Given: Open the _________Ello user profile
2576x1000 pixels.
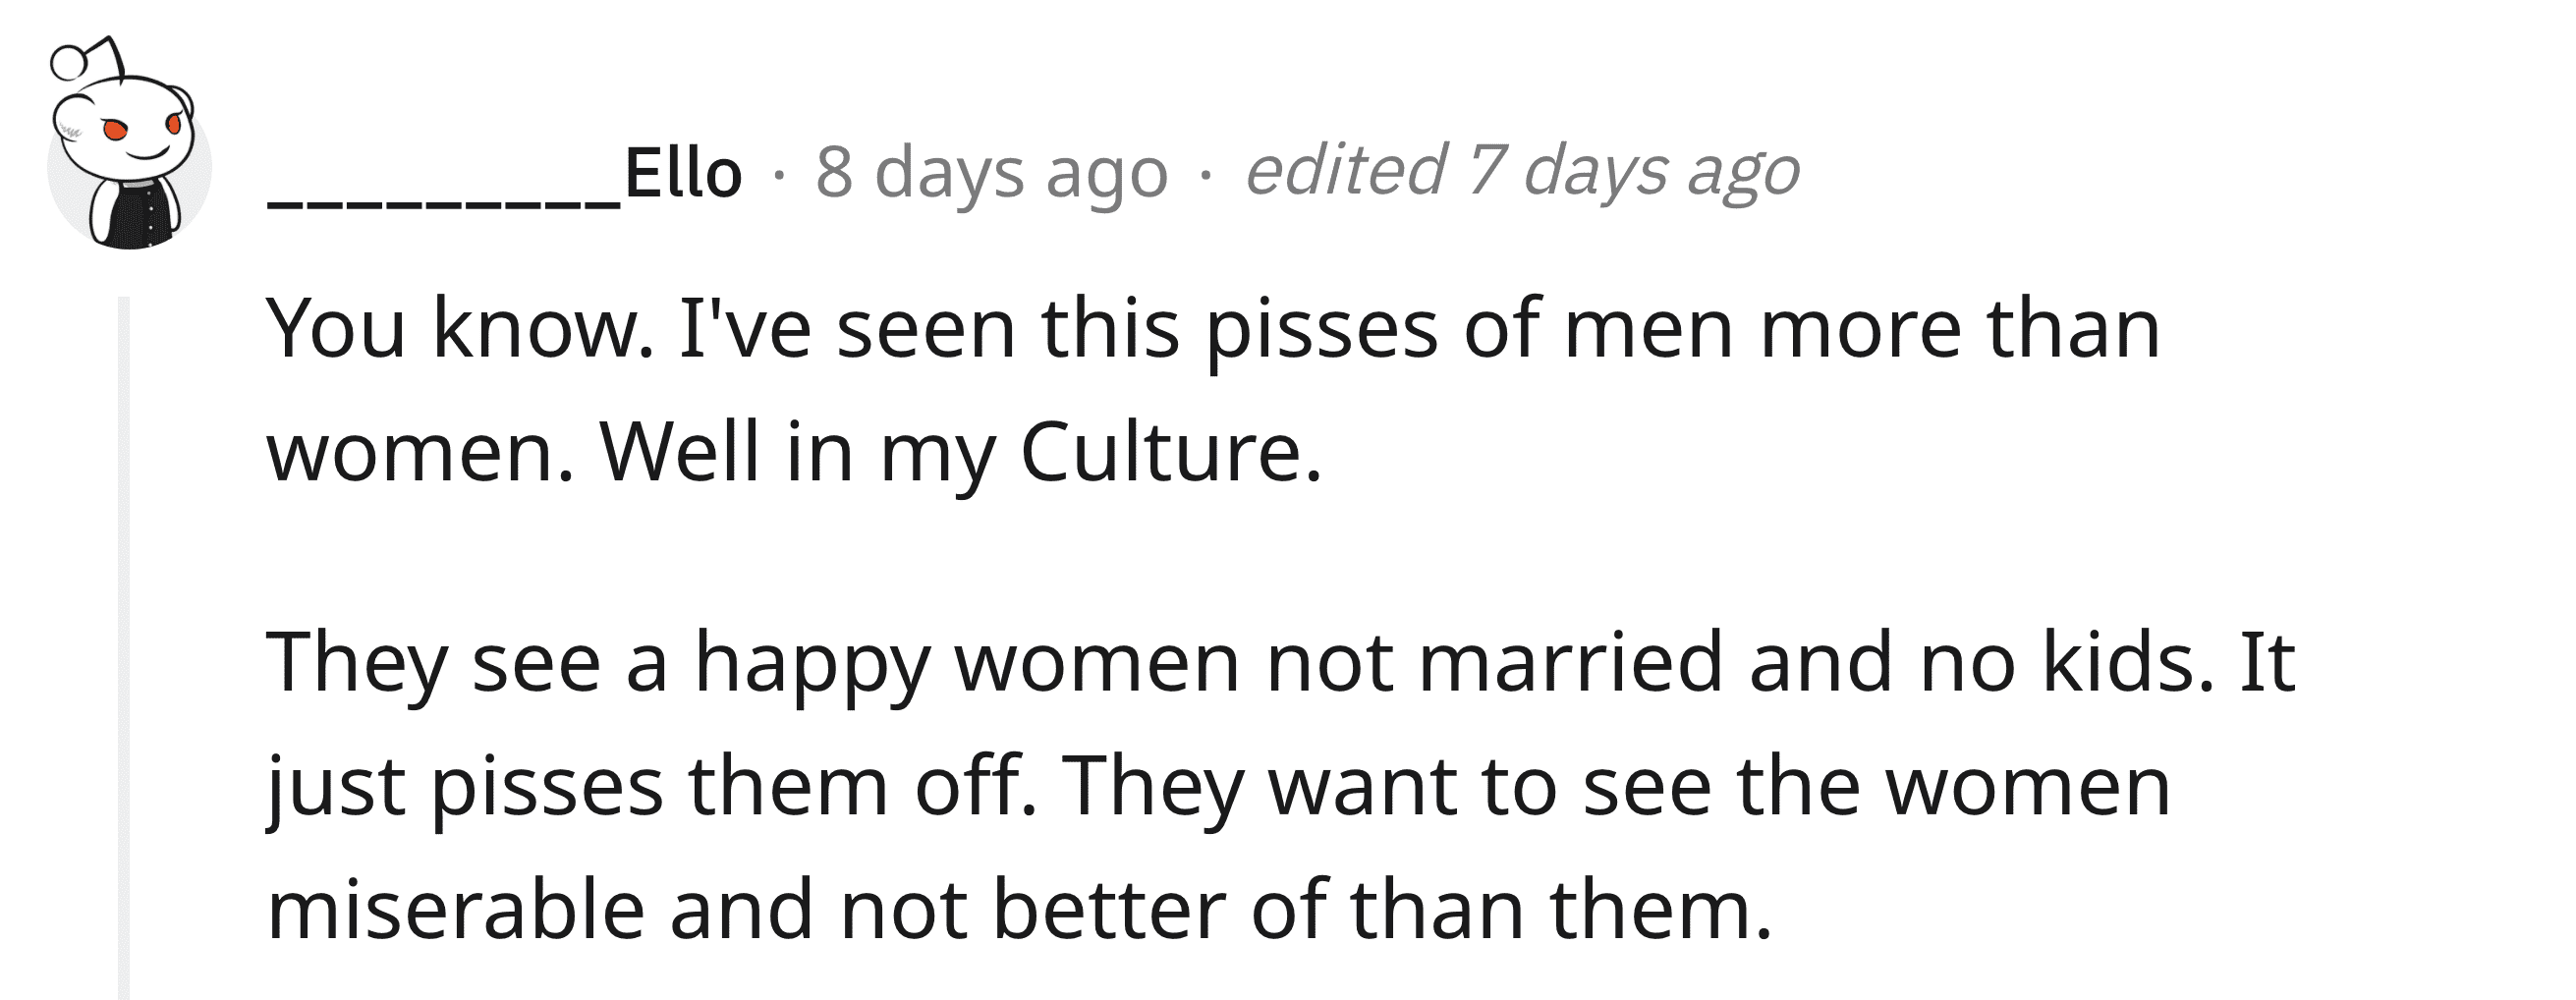Looking at the screenshot, I should (505, 174).
